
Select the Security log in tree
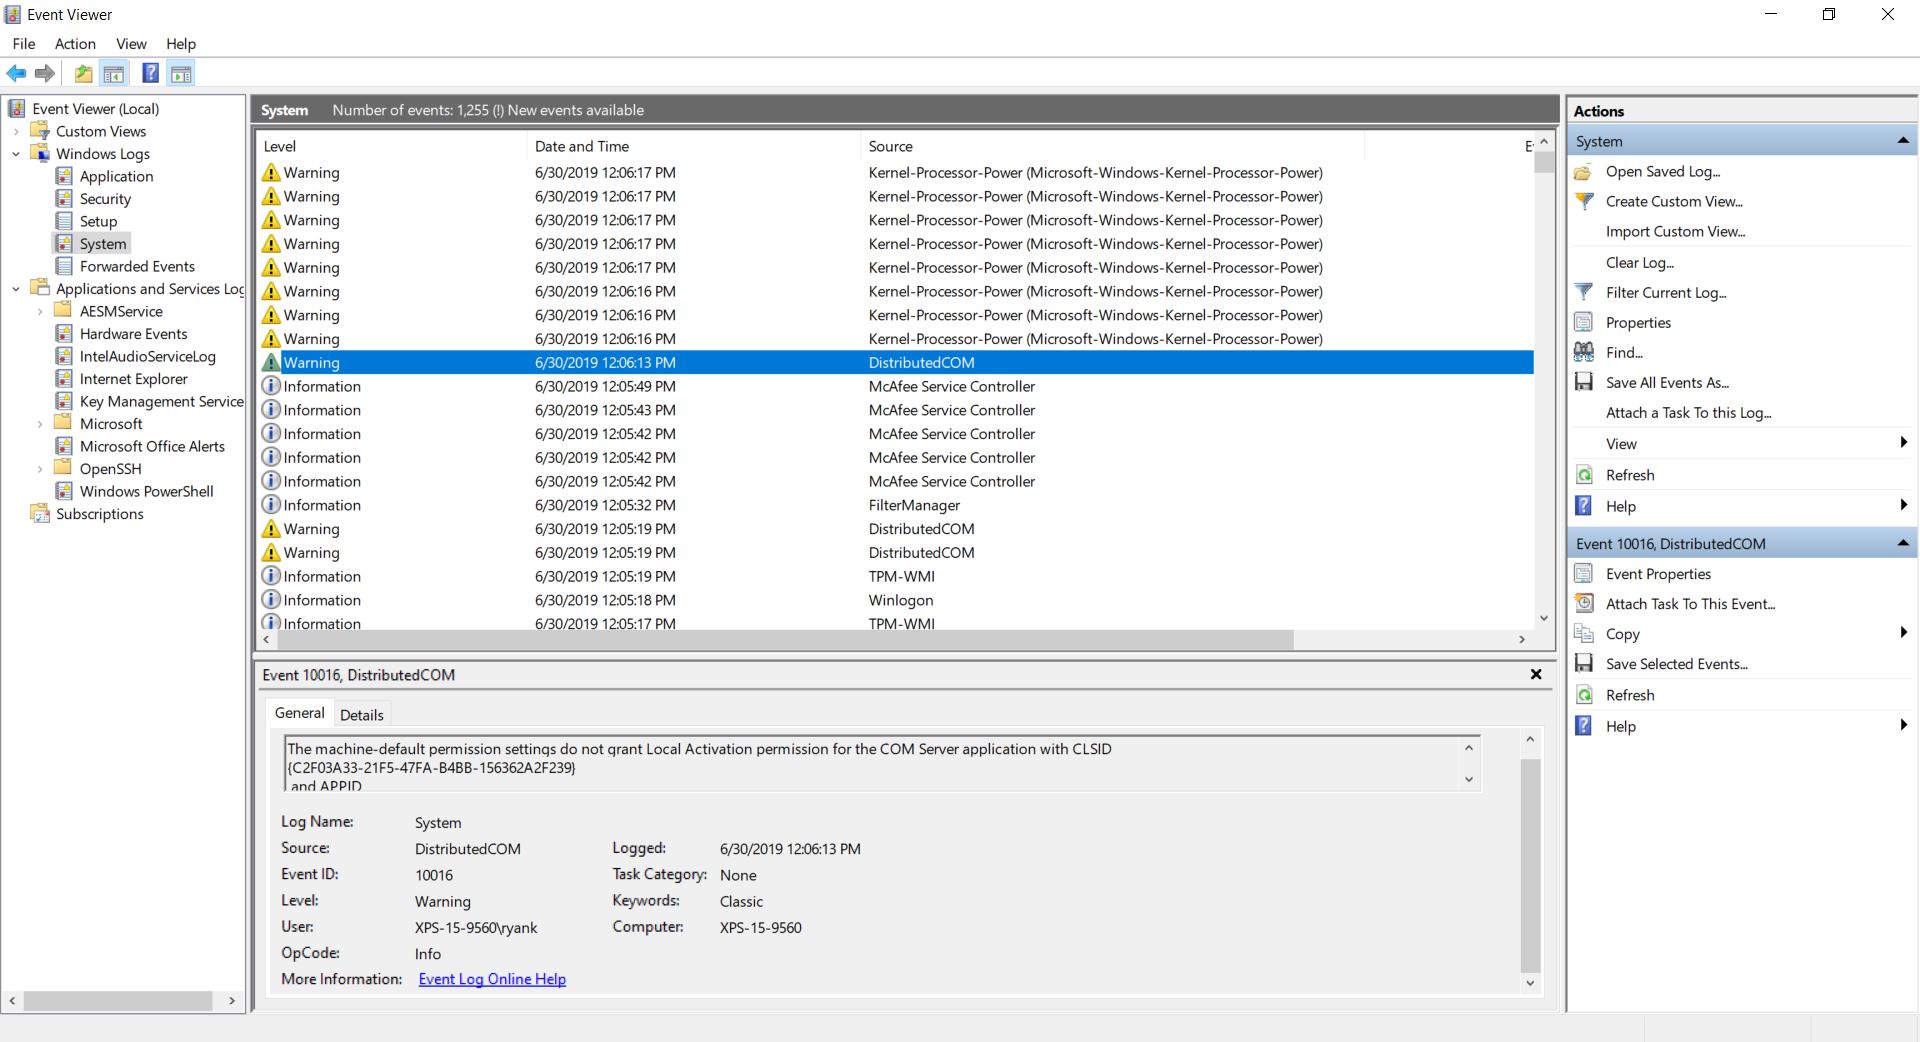(x=105, y=199)
